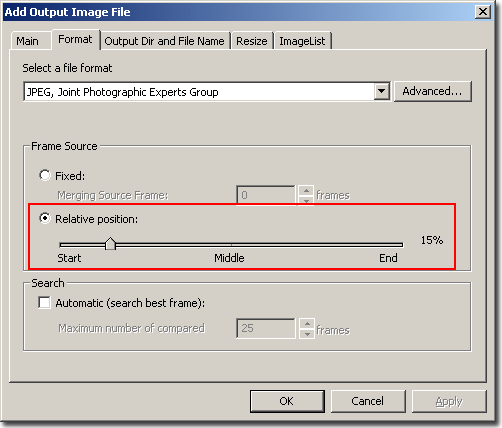Open the Advanced... format settings
Screen dimensions: 502x428
pos(433,91)
